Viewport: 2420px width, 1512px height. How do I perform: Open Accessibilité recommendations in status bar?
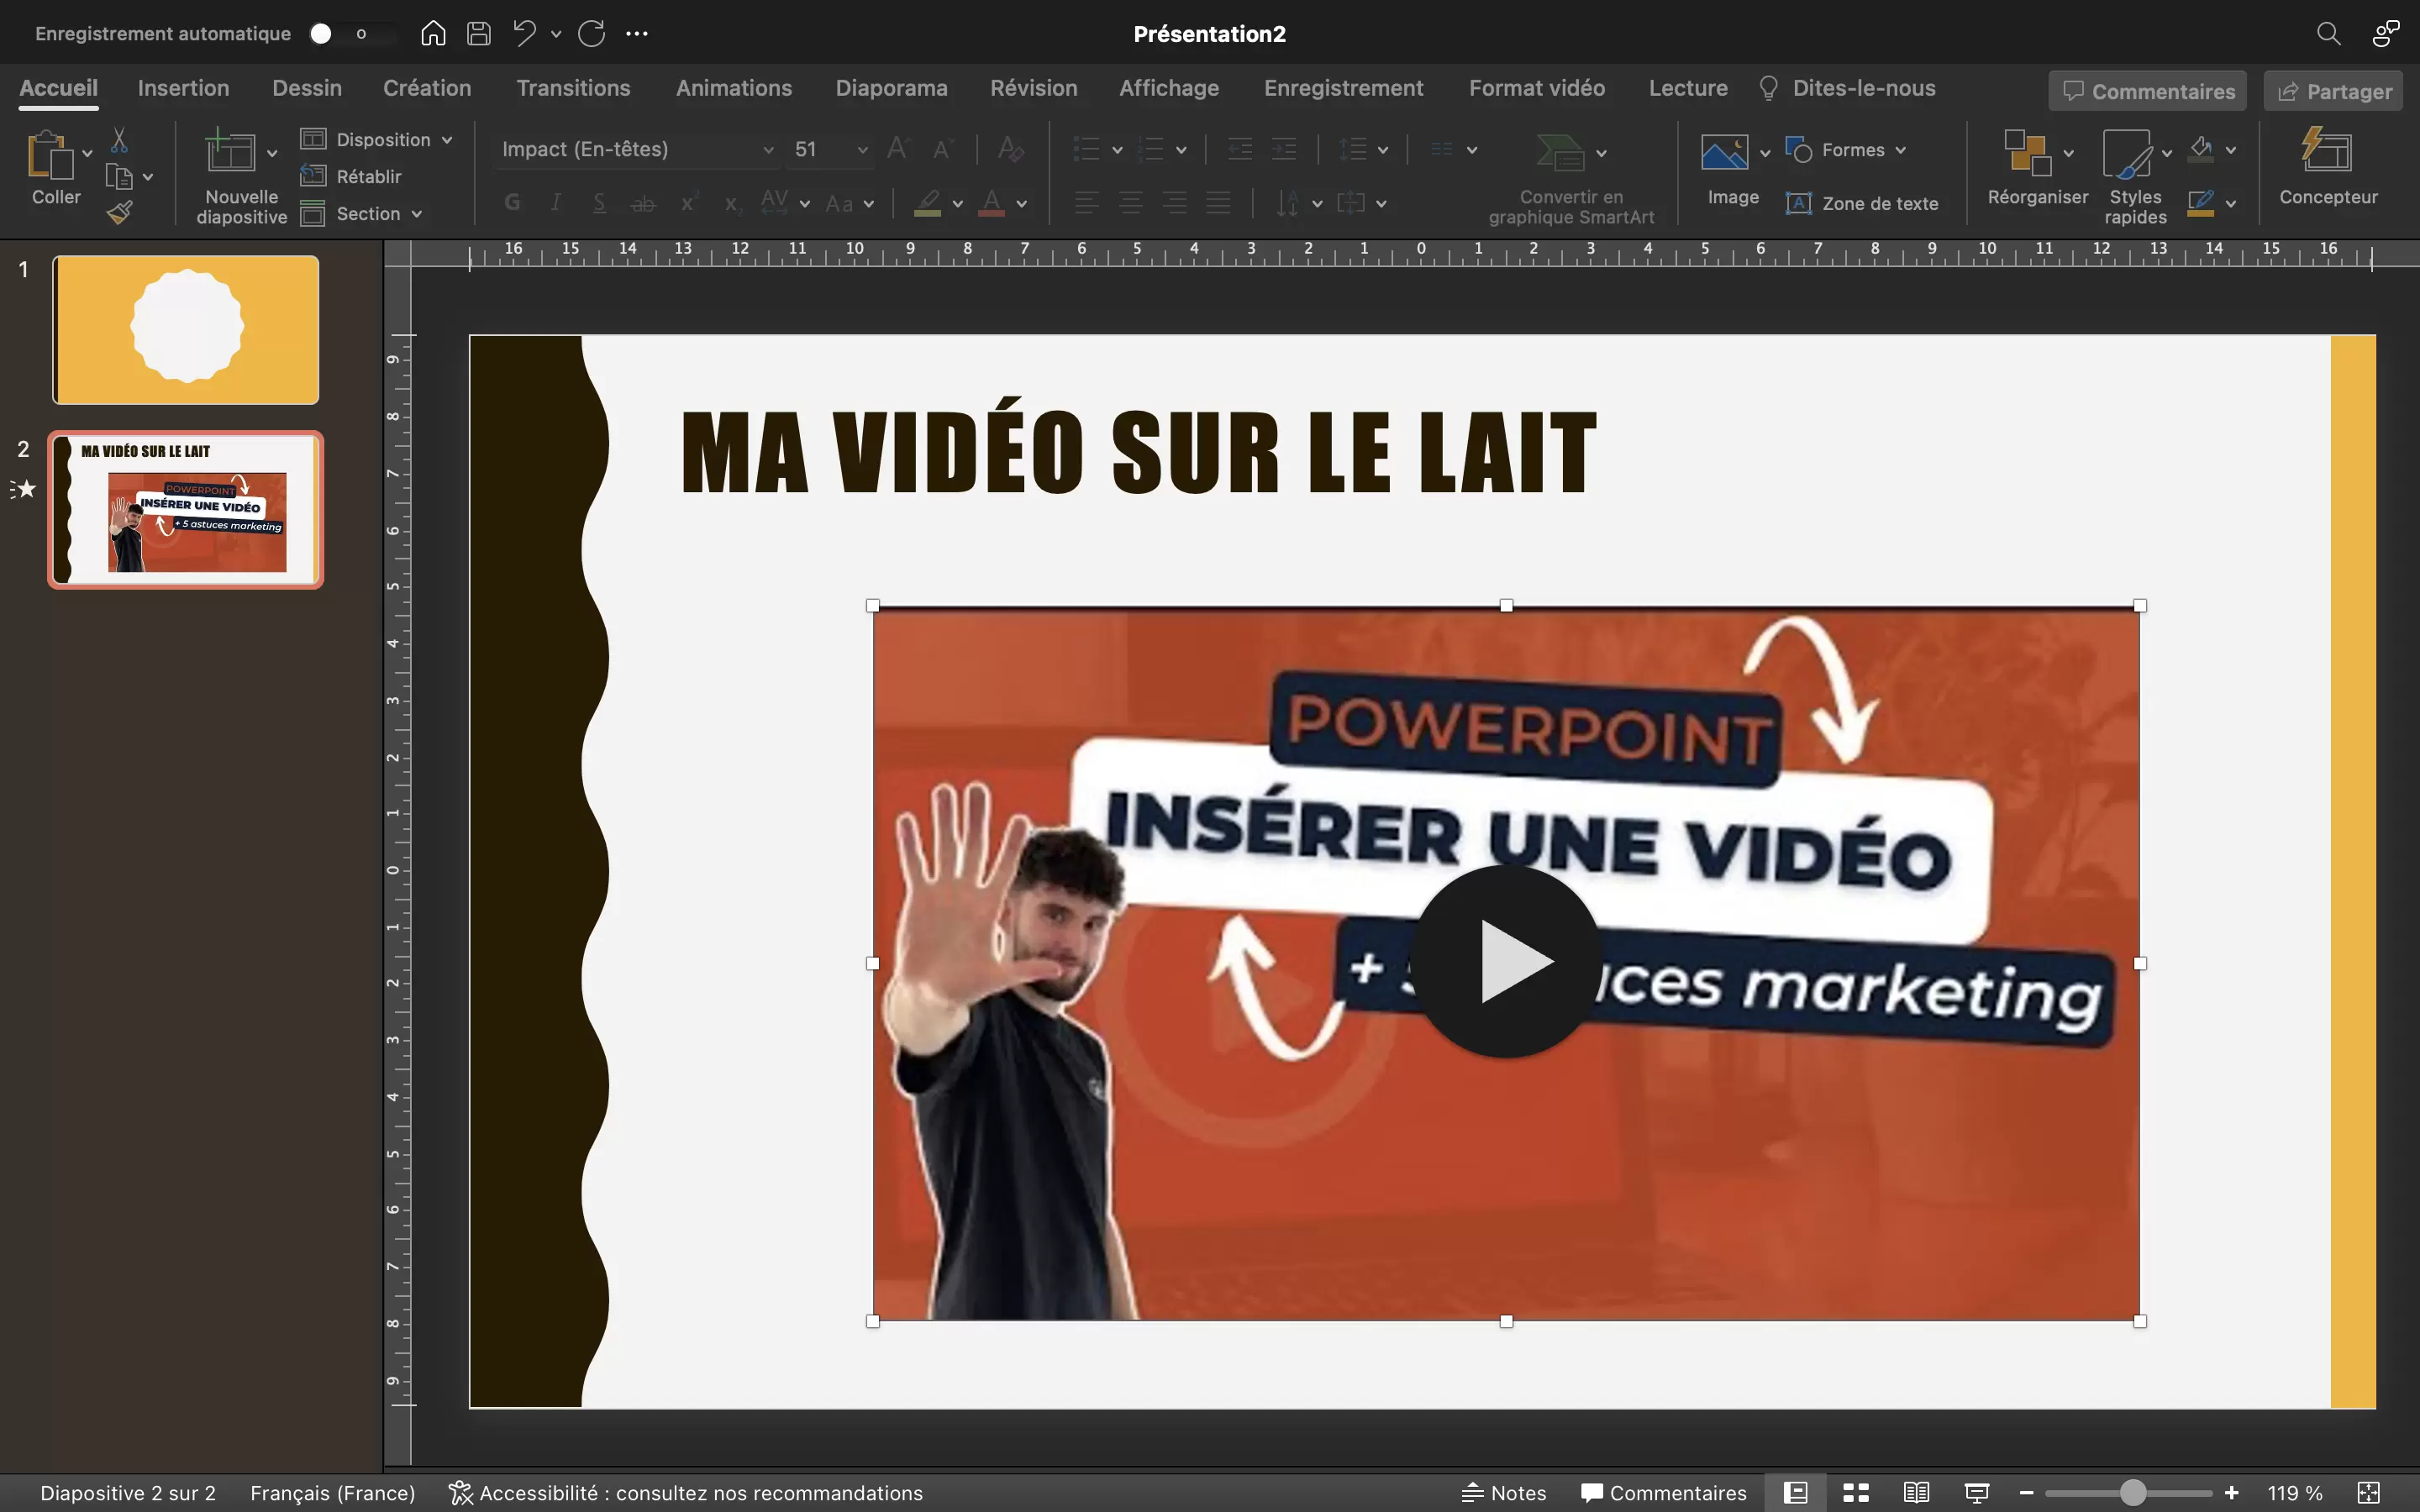[x=686, y=1493]
